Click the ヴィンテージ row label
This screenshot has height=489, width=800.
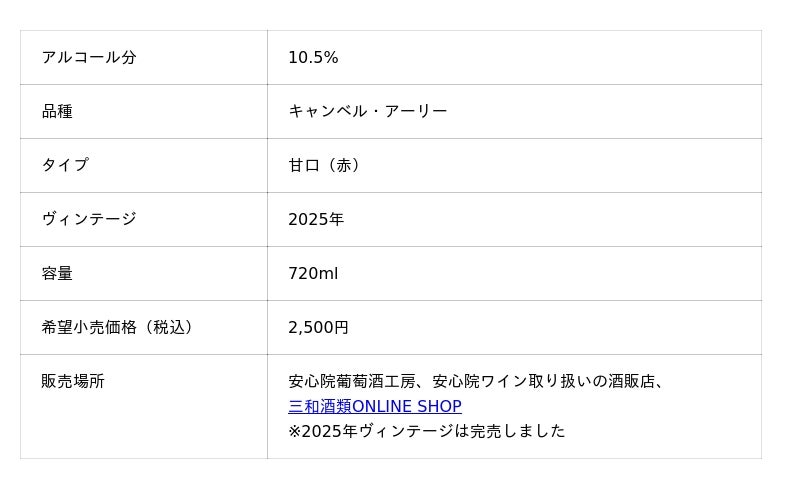coord(89,220)
